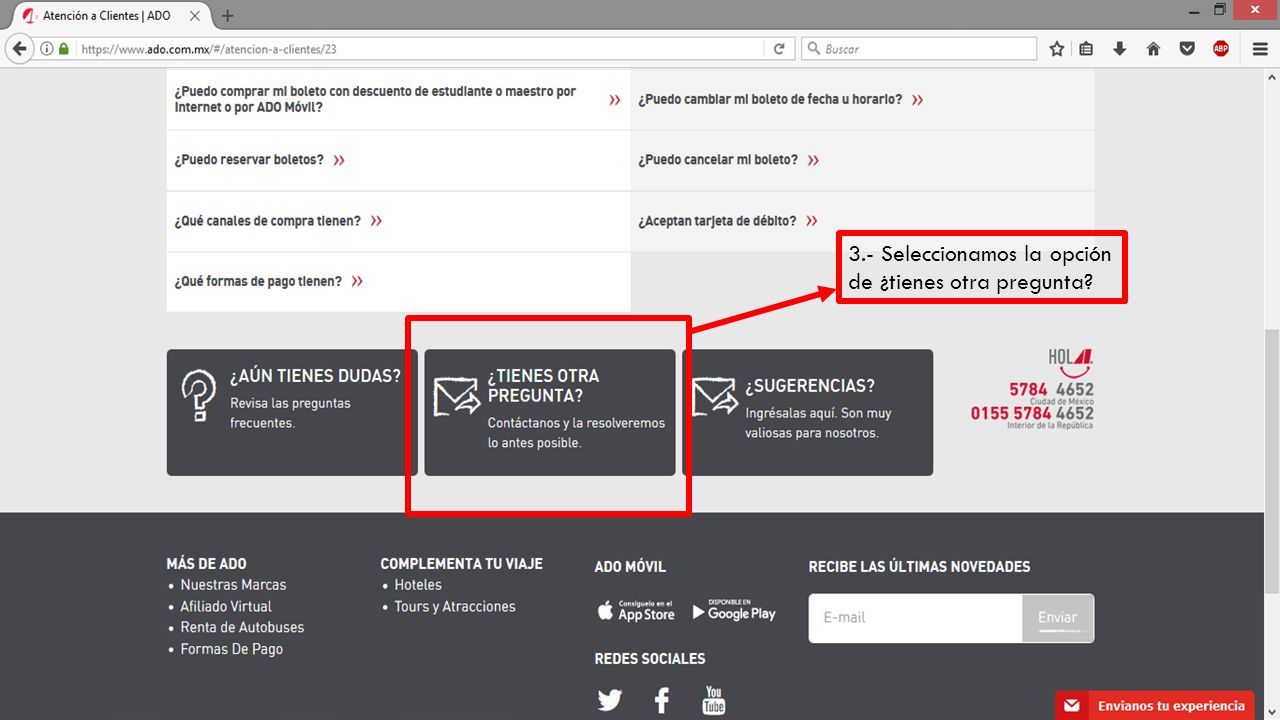Click the Buscar search box
This screenshot has width=1280, height=720.
tap(919, 48)
